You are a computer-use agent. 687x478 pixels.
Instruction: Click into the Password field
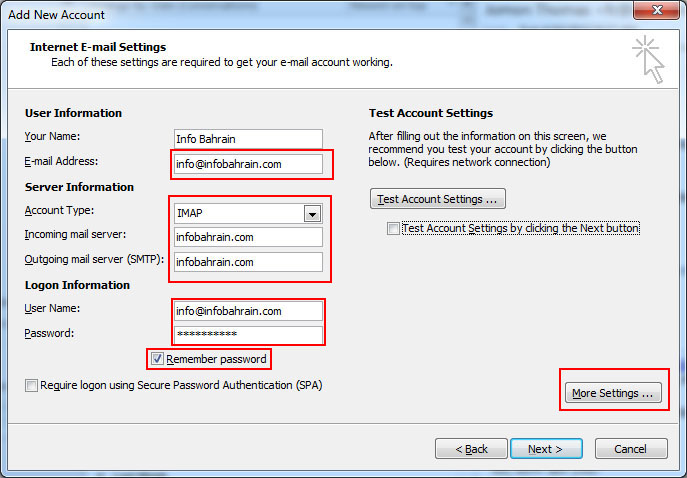(248, 334)
